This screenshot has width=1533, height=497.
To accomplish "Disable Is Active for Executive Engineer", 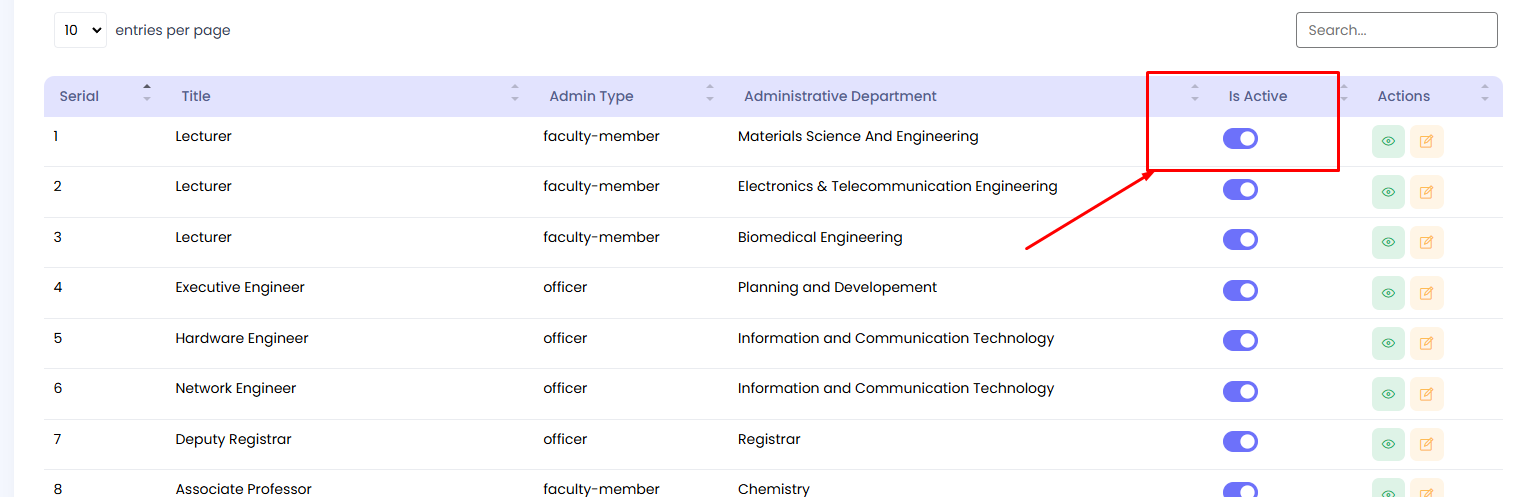I will (x=1240, y=290).
